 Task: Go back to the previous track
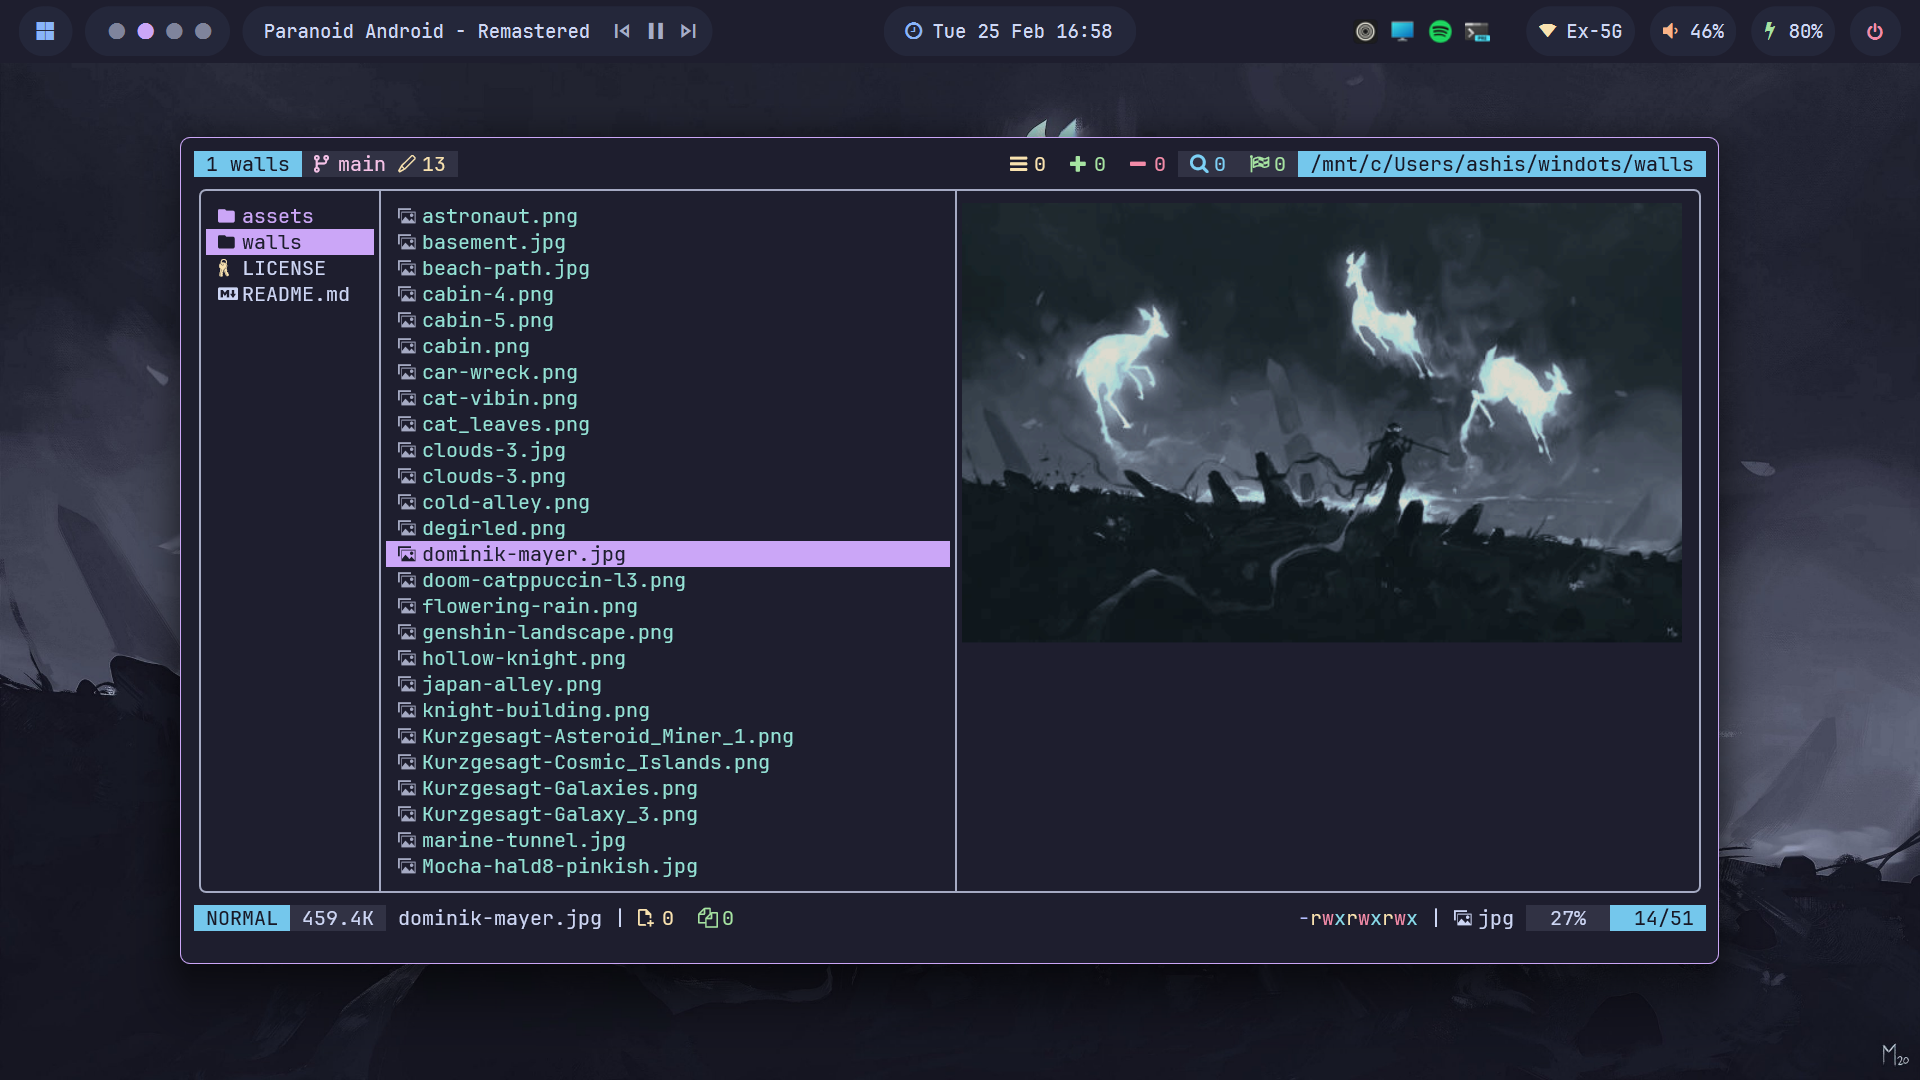coord(622,31)
